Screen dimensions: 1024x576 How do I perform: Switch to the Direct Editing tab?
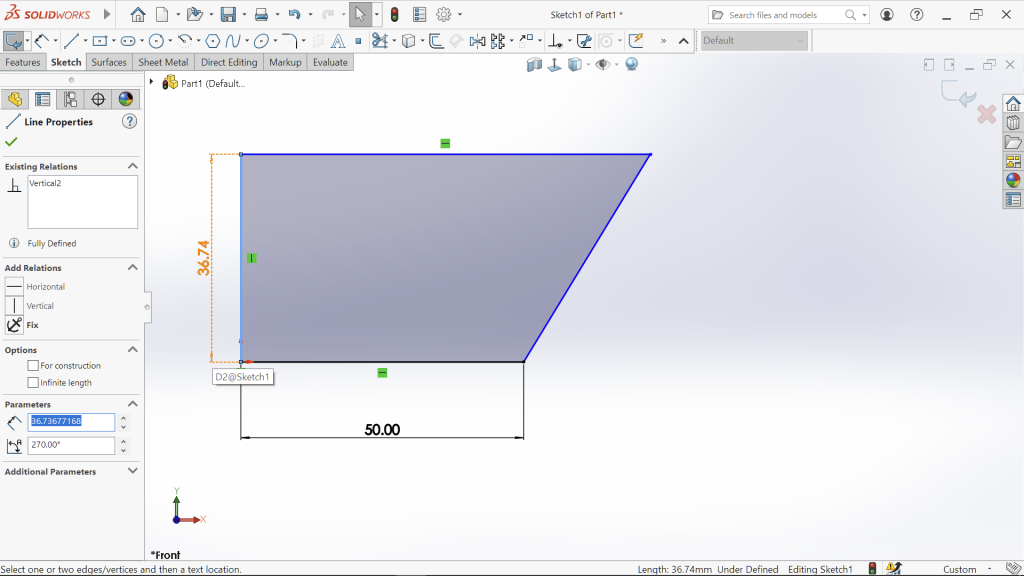coord(229,62)
